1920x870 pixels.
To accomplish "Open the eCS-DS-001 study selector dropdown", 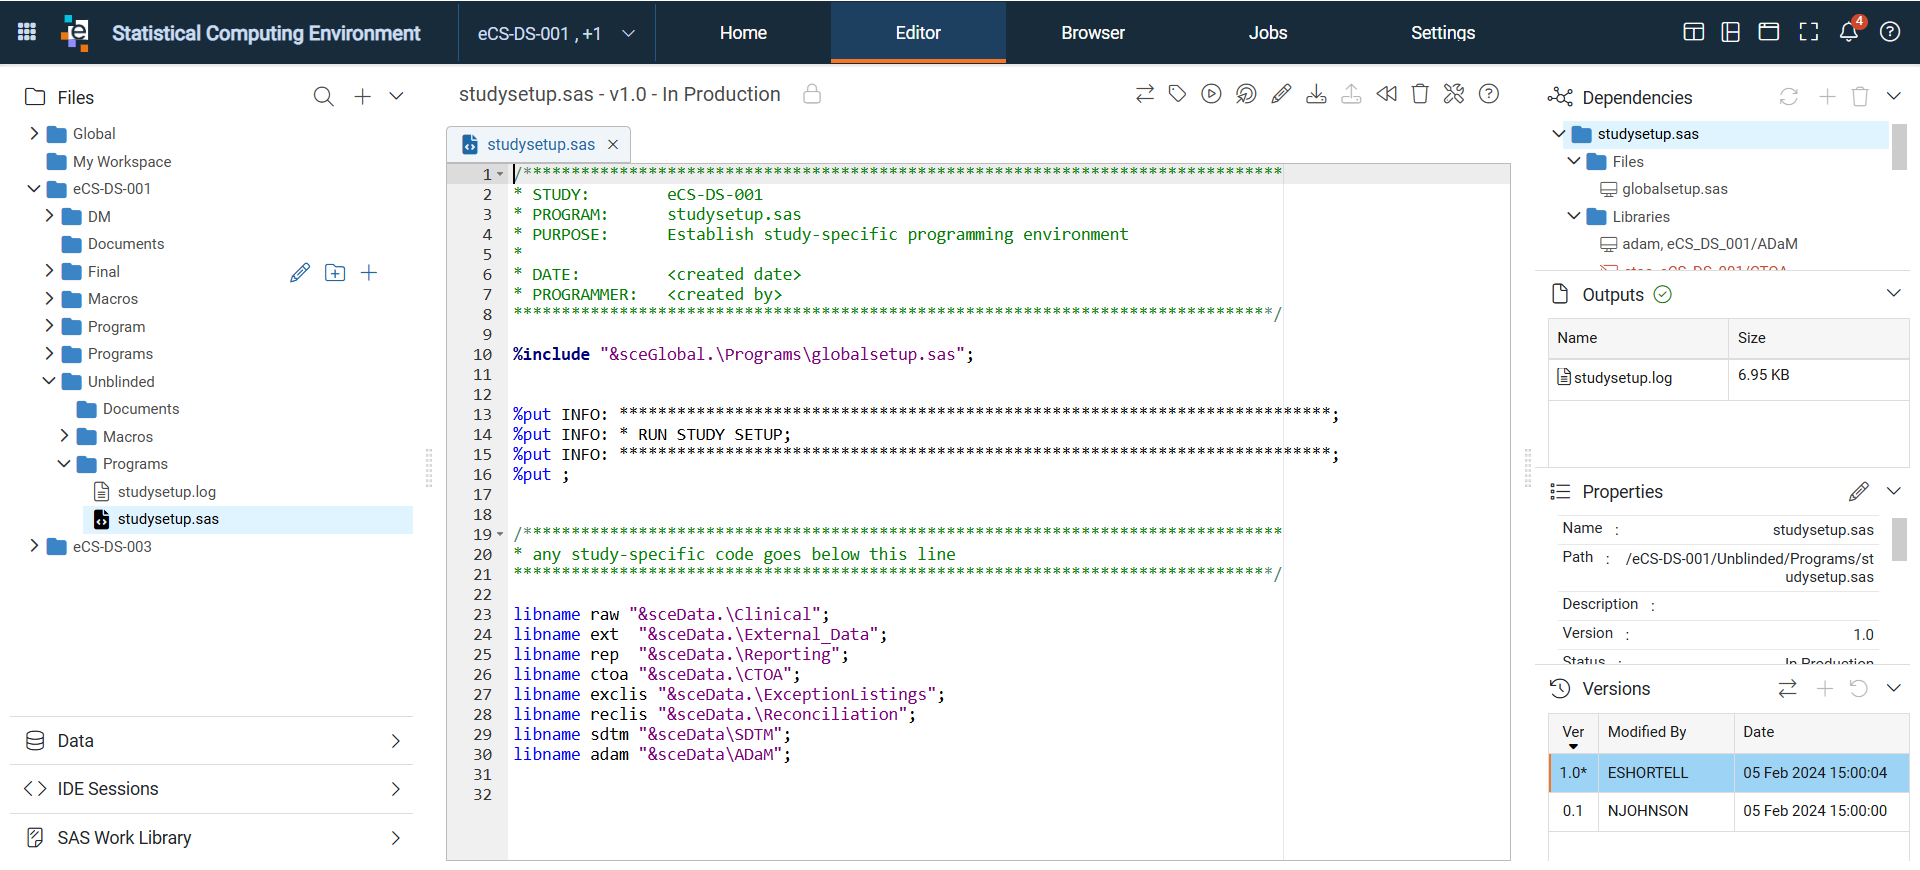I will click(557, 33).
